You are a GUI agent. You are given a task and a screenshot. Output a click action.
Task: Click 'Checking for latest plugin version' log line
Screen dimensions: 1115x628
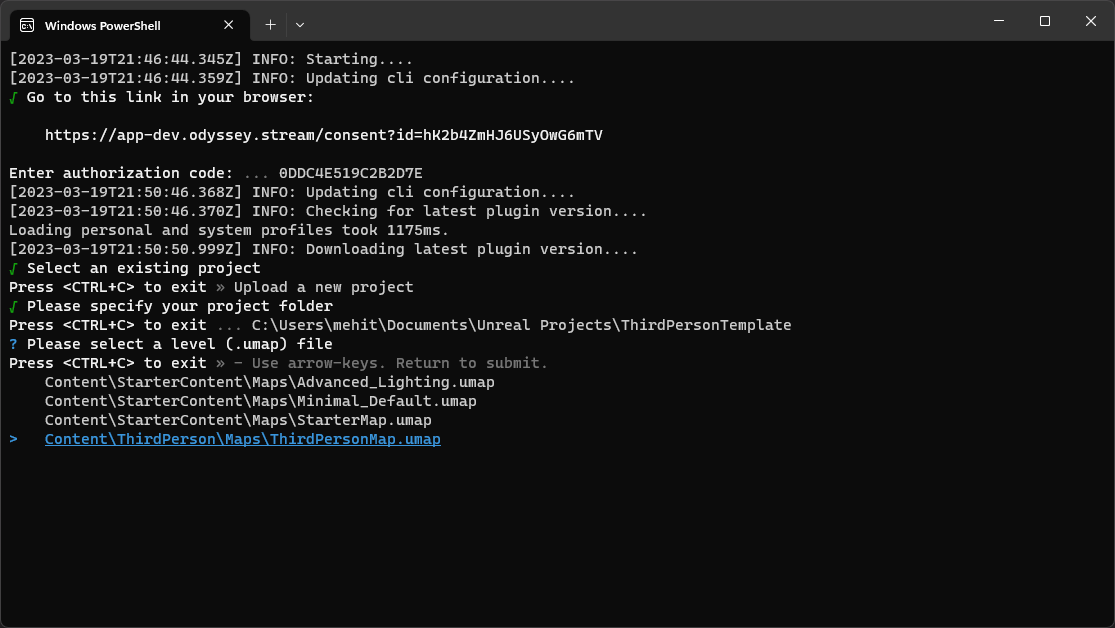click(x=328, y=211)
